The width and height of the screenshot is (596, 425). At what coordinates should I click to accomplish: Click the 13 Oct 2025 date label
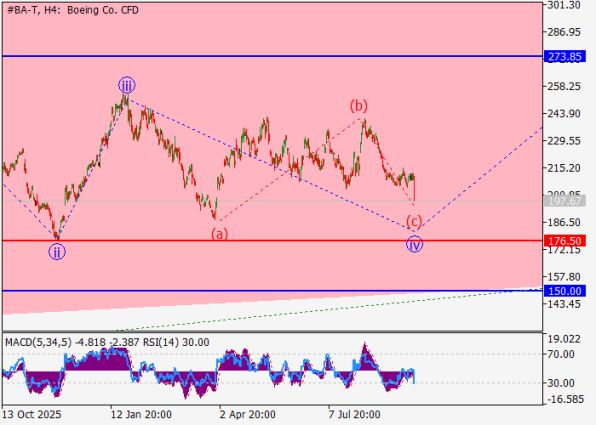32,414
